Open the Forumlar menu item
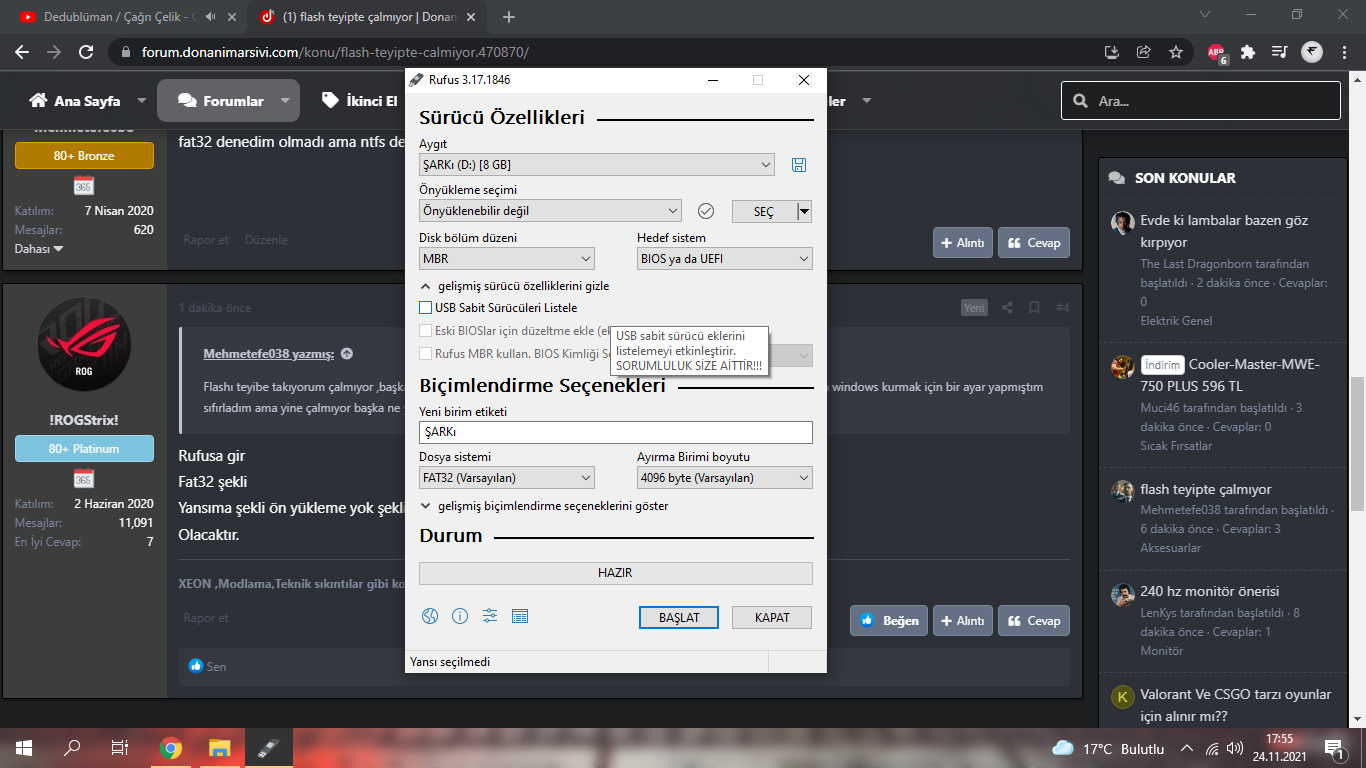The width and height of the screenshot is (1366, 768). (x=221, y=101)
